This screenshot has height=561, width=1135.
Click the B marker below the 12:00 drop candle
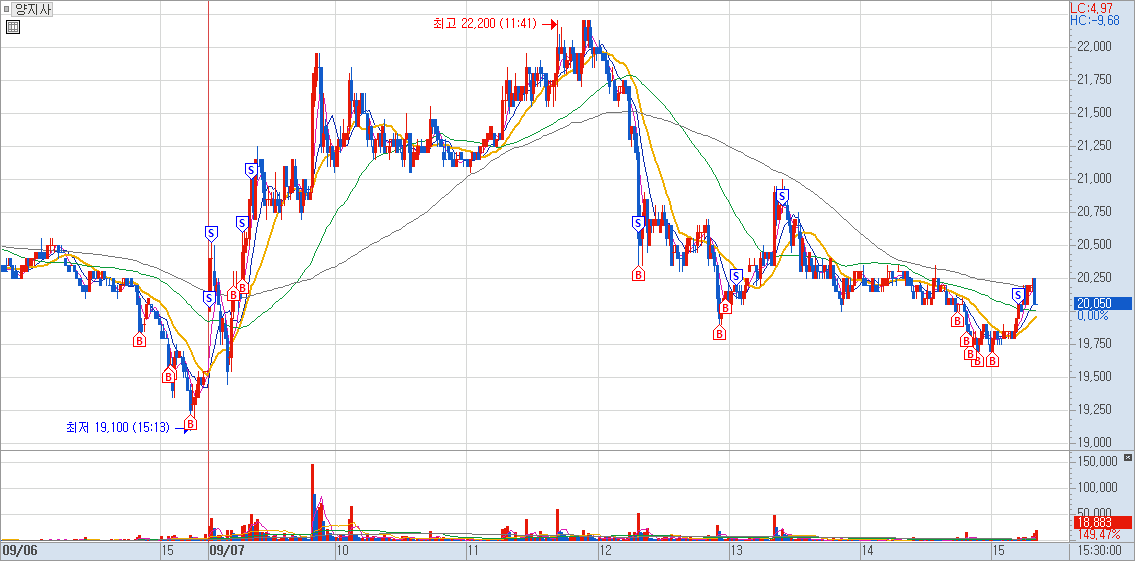(638, 274)
